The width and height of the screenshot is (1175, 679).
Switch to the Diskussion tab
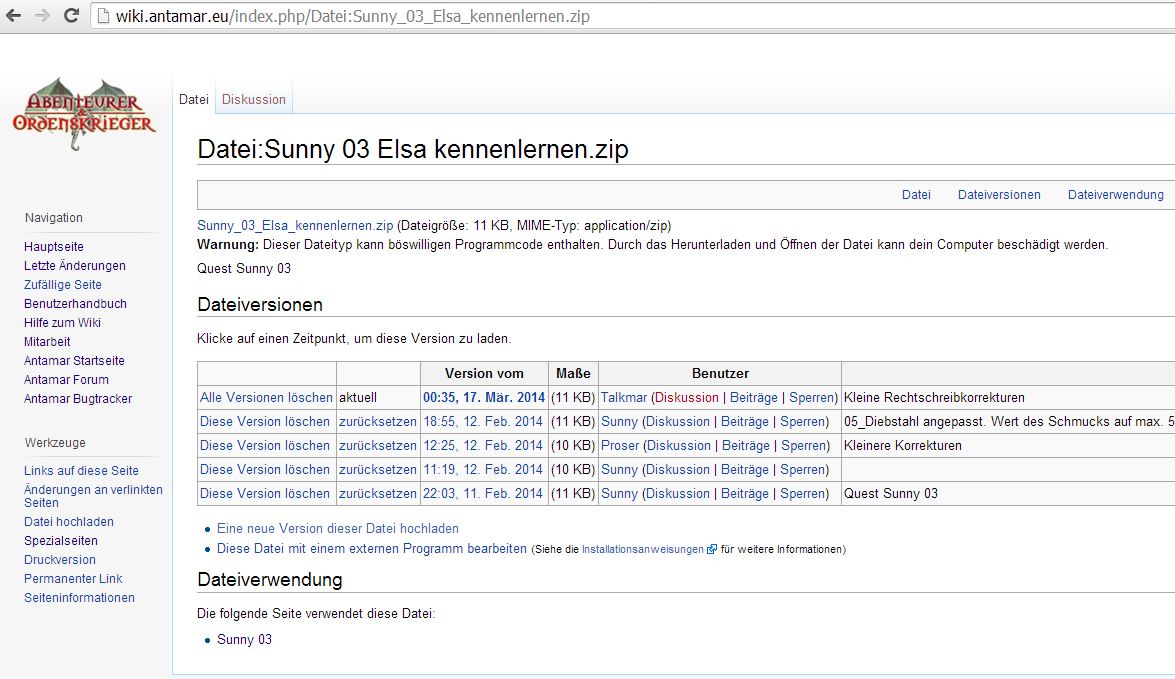click(254, 99)
